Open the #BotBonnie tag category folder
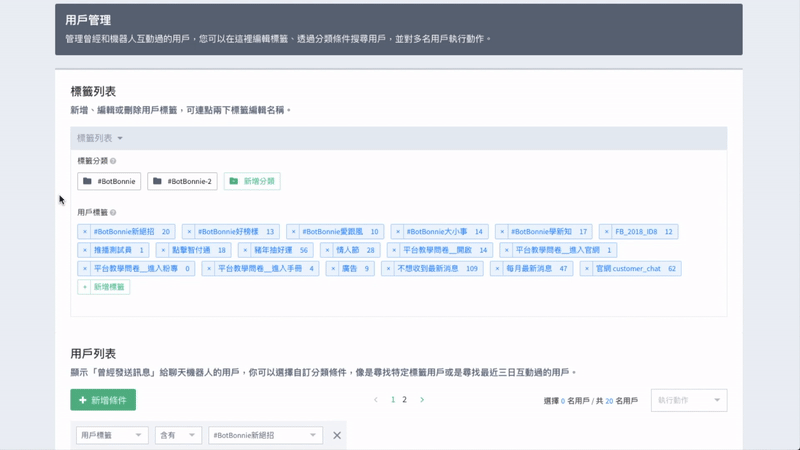This screenshot has height=450, width=800. 109,181
